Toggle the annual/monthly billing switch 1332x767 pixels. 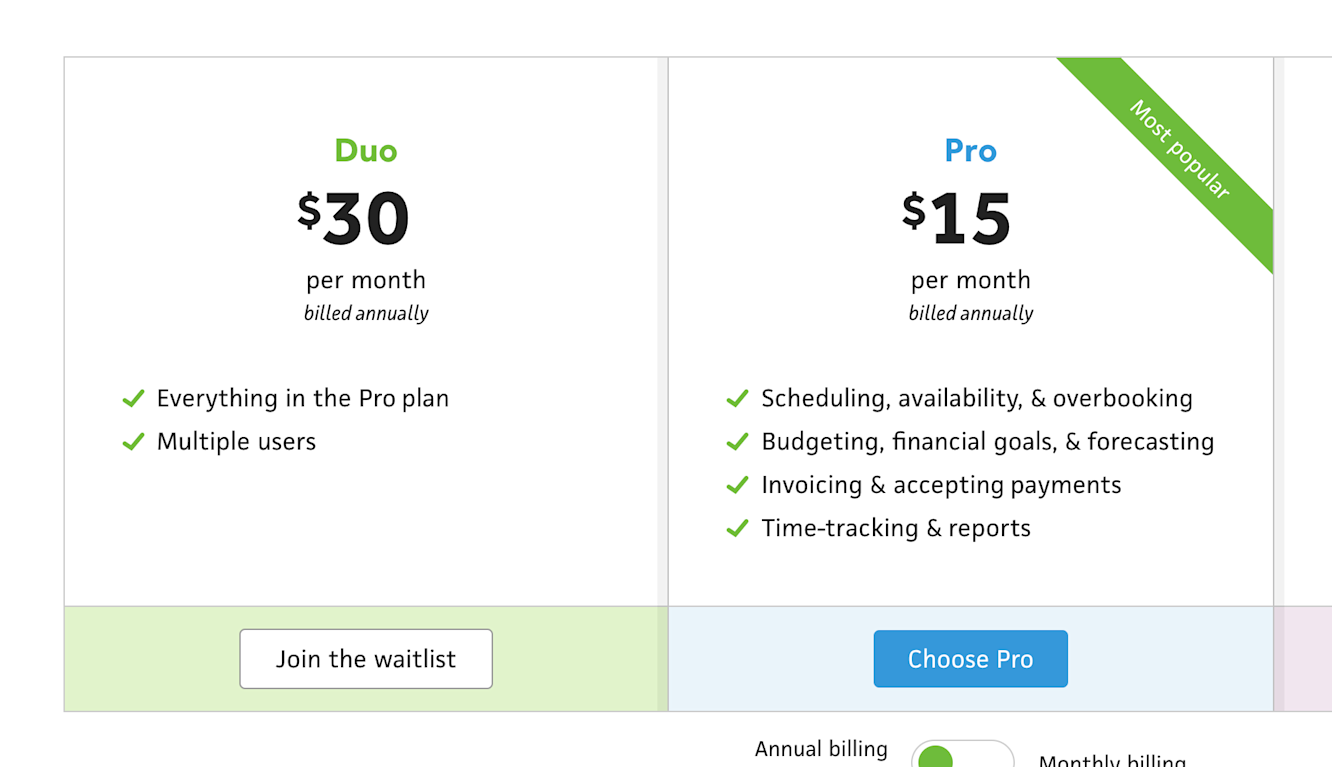962,755
